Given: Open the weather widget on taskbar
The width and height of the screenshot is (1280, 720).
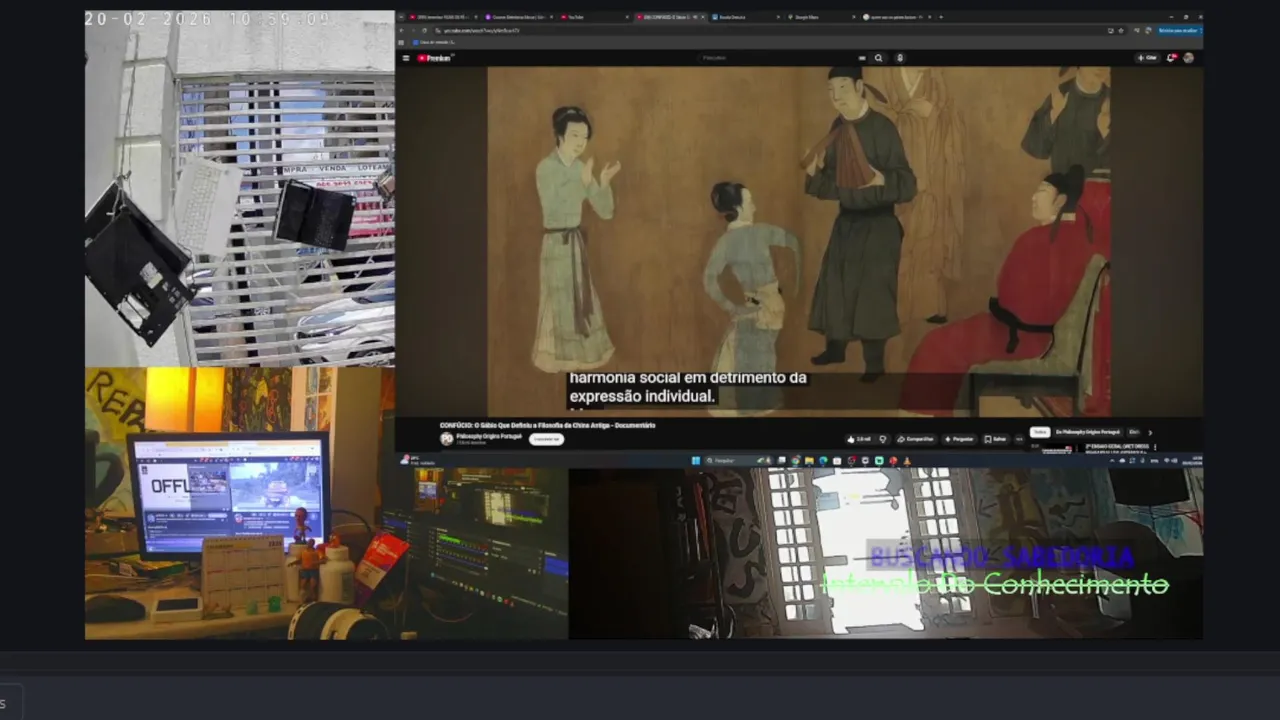Looking at the screenshot, I should 415,460.
